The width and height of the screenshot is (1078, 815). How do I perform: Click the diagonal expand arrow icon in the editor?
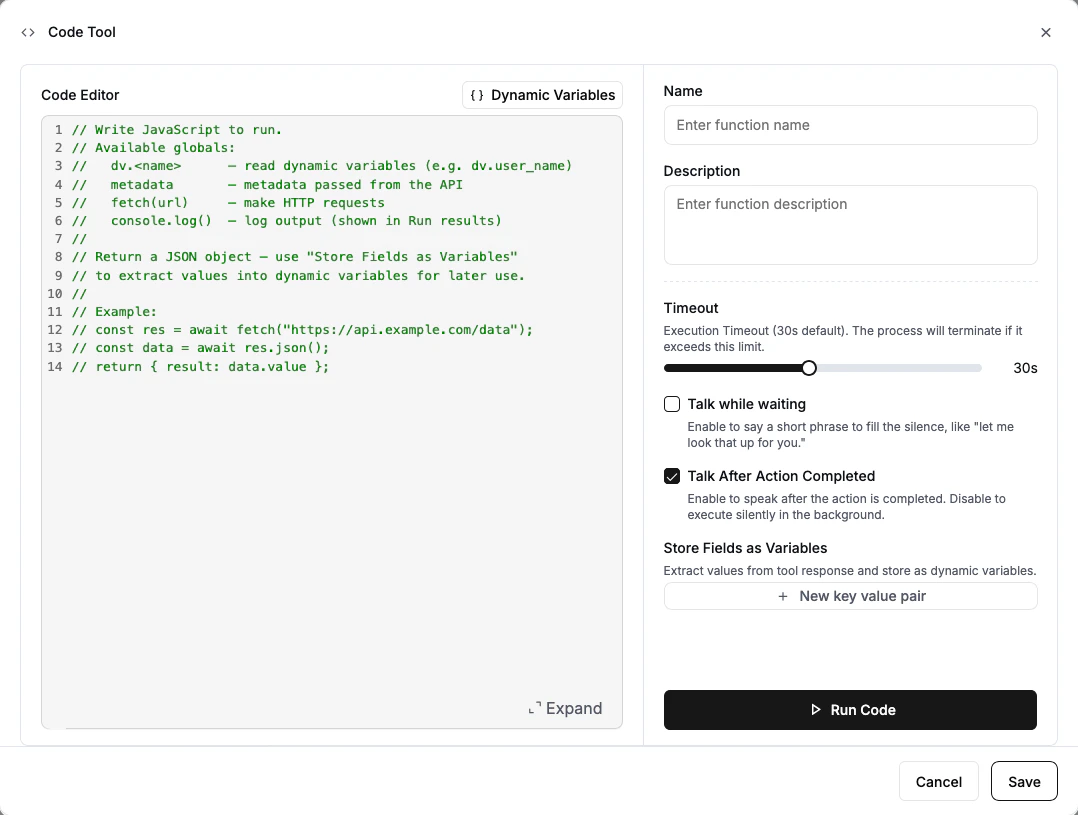(x=536, y=708)
